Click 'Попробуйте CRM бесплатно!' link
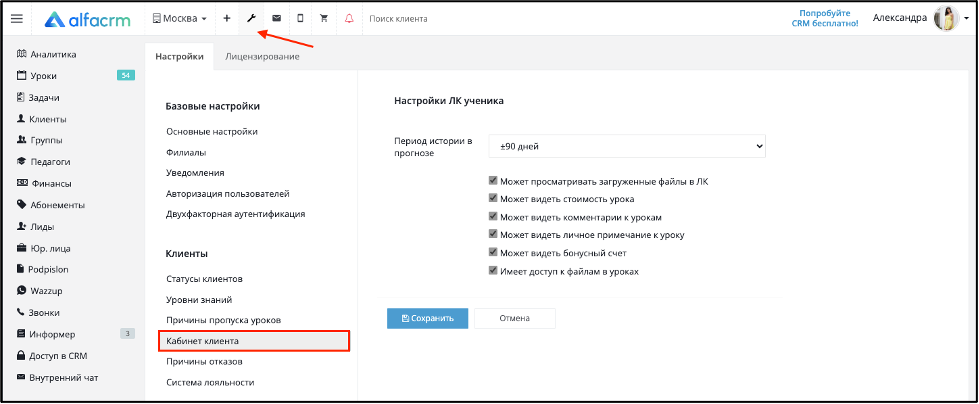Viewport: 979px width, 404px height. click(829, 18)
